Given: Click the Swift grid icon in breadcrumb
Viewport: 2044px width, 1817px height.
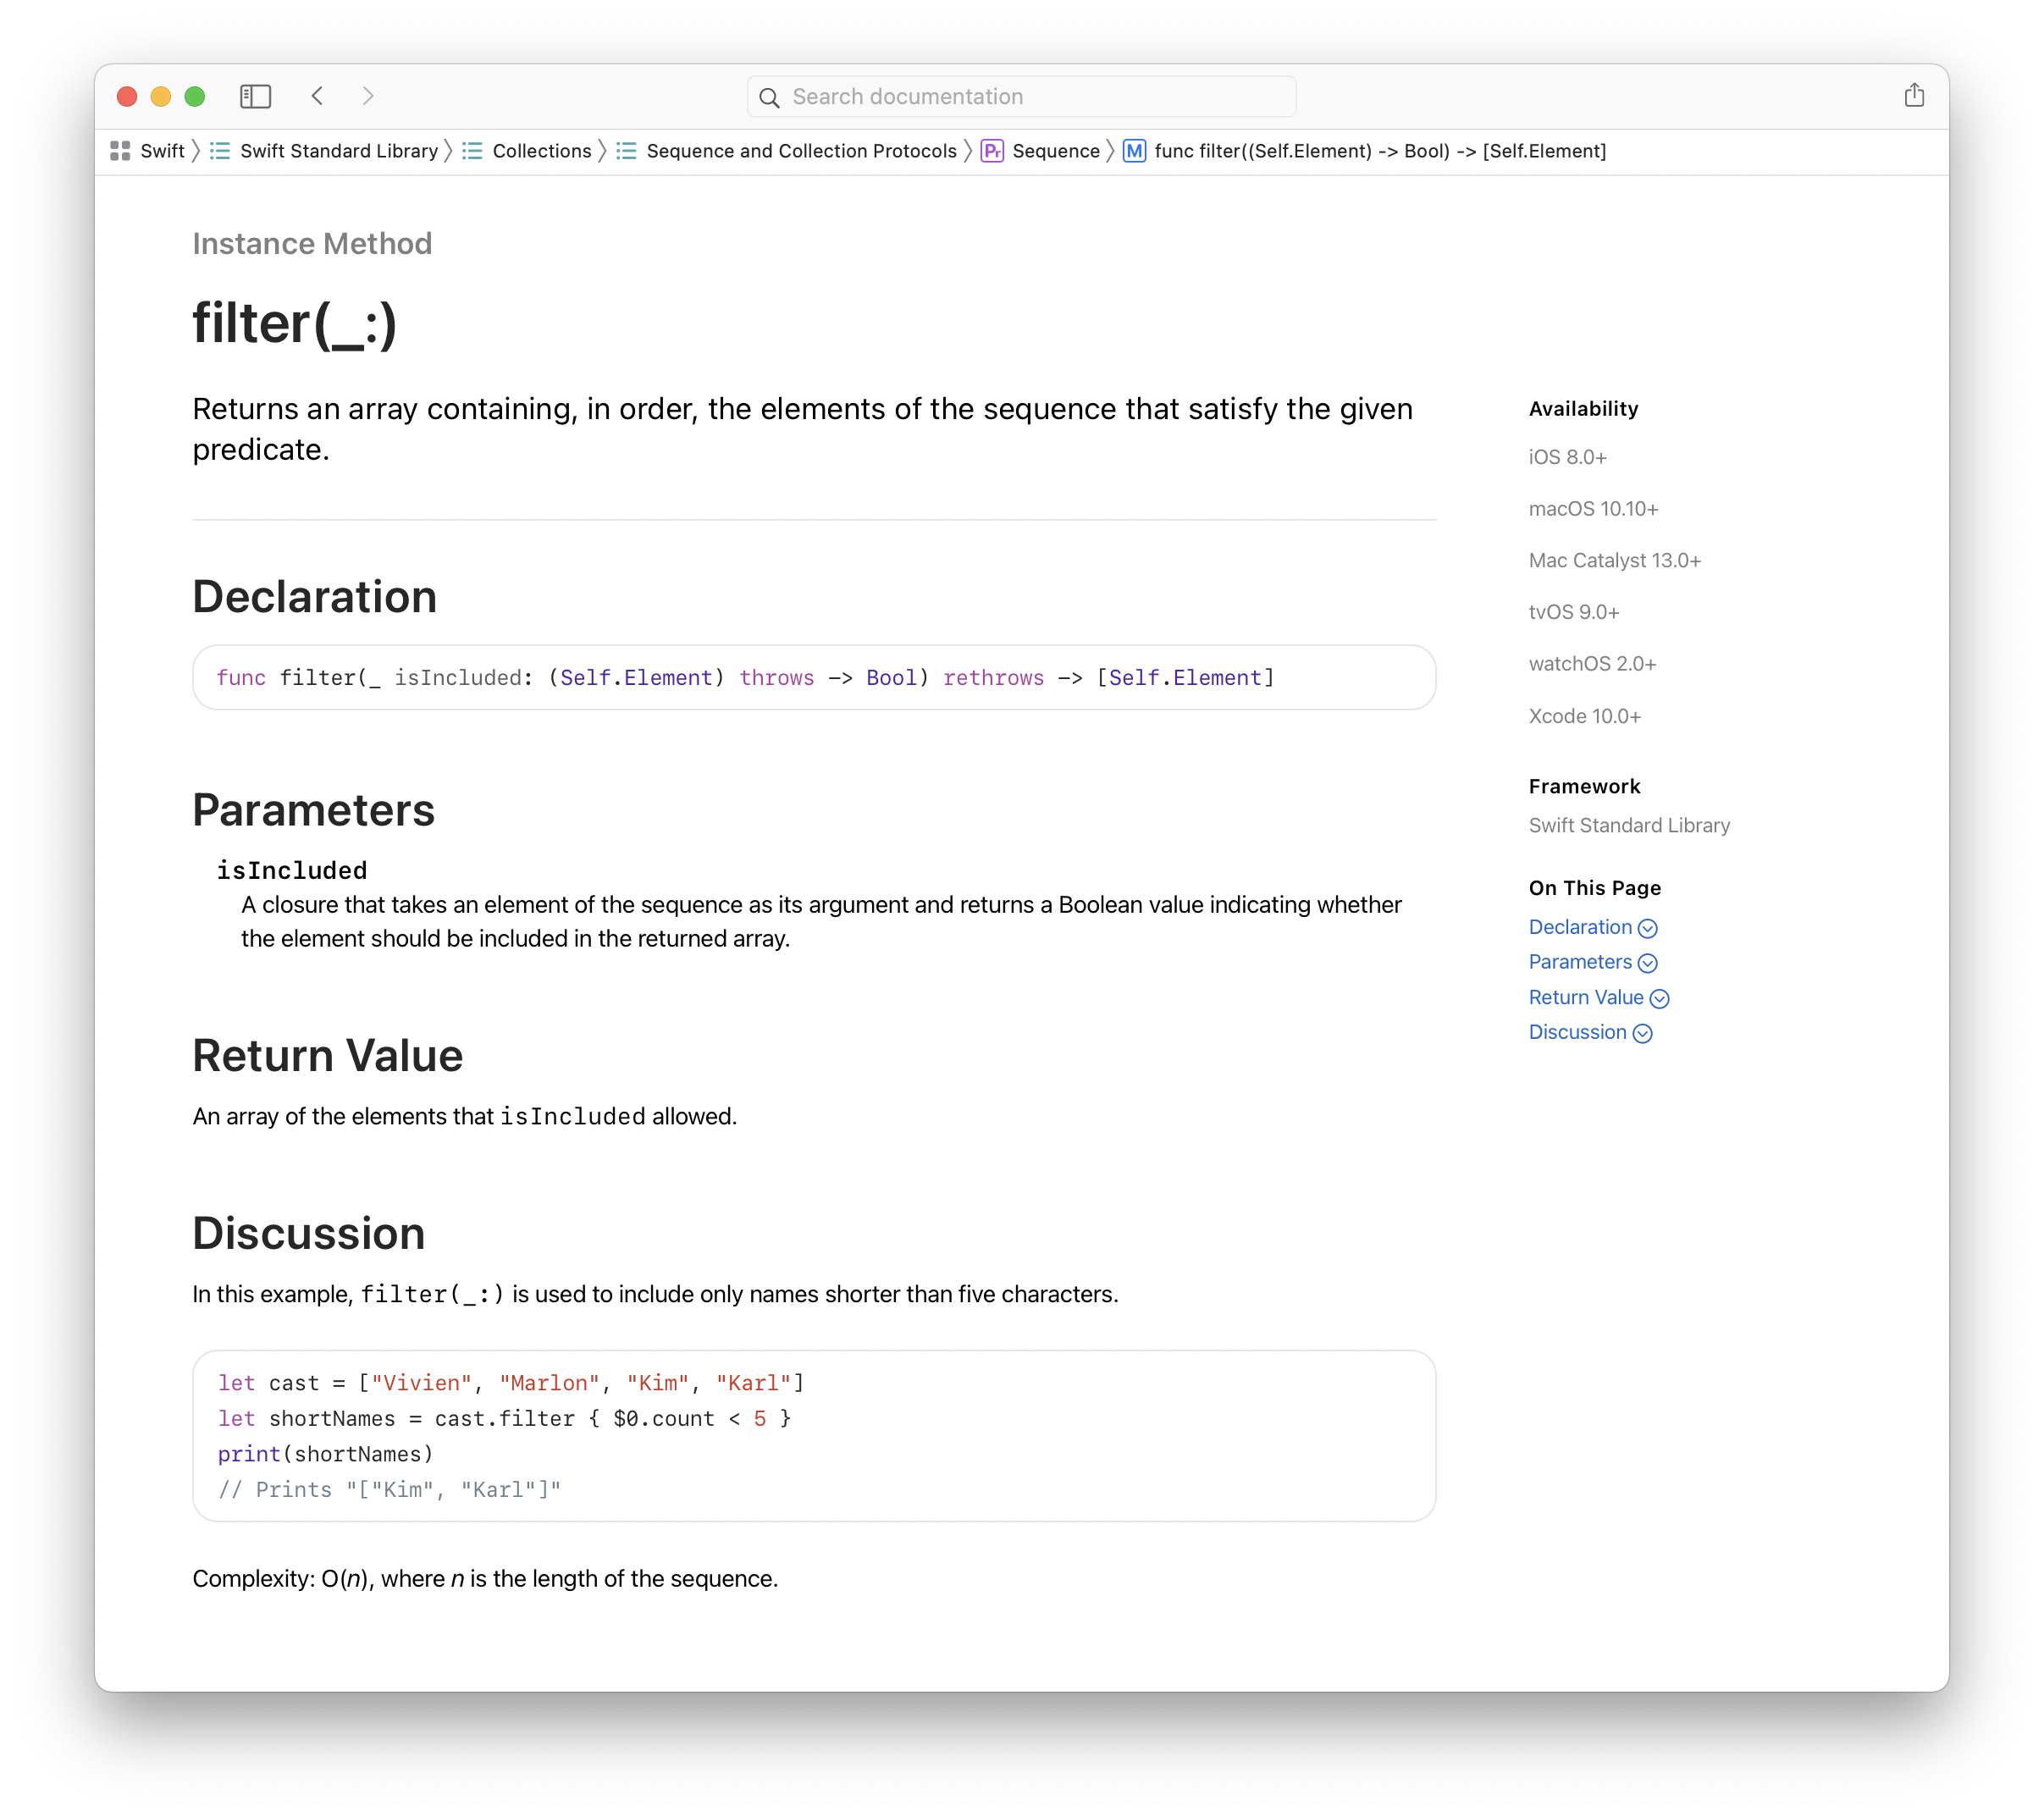Looking at the screenshot, I should [x=120, y=151].
